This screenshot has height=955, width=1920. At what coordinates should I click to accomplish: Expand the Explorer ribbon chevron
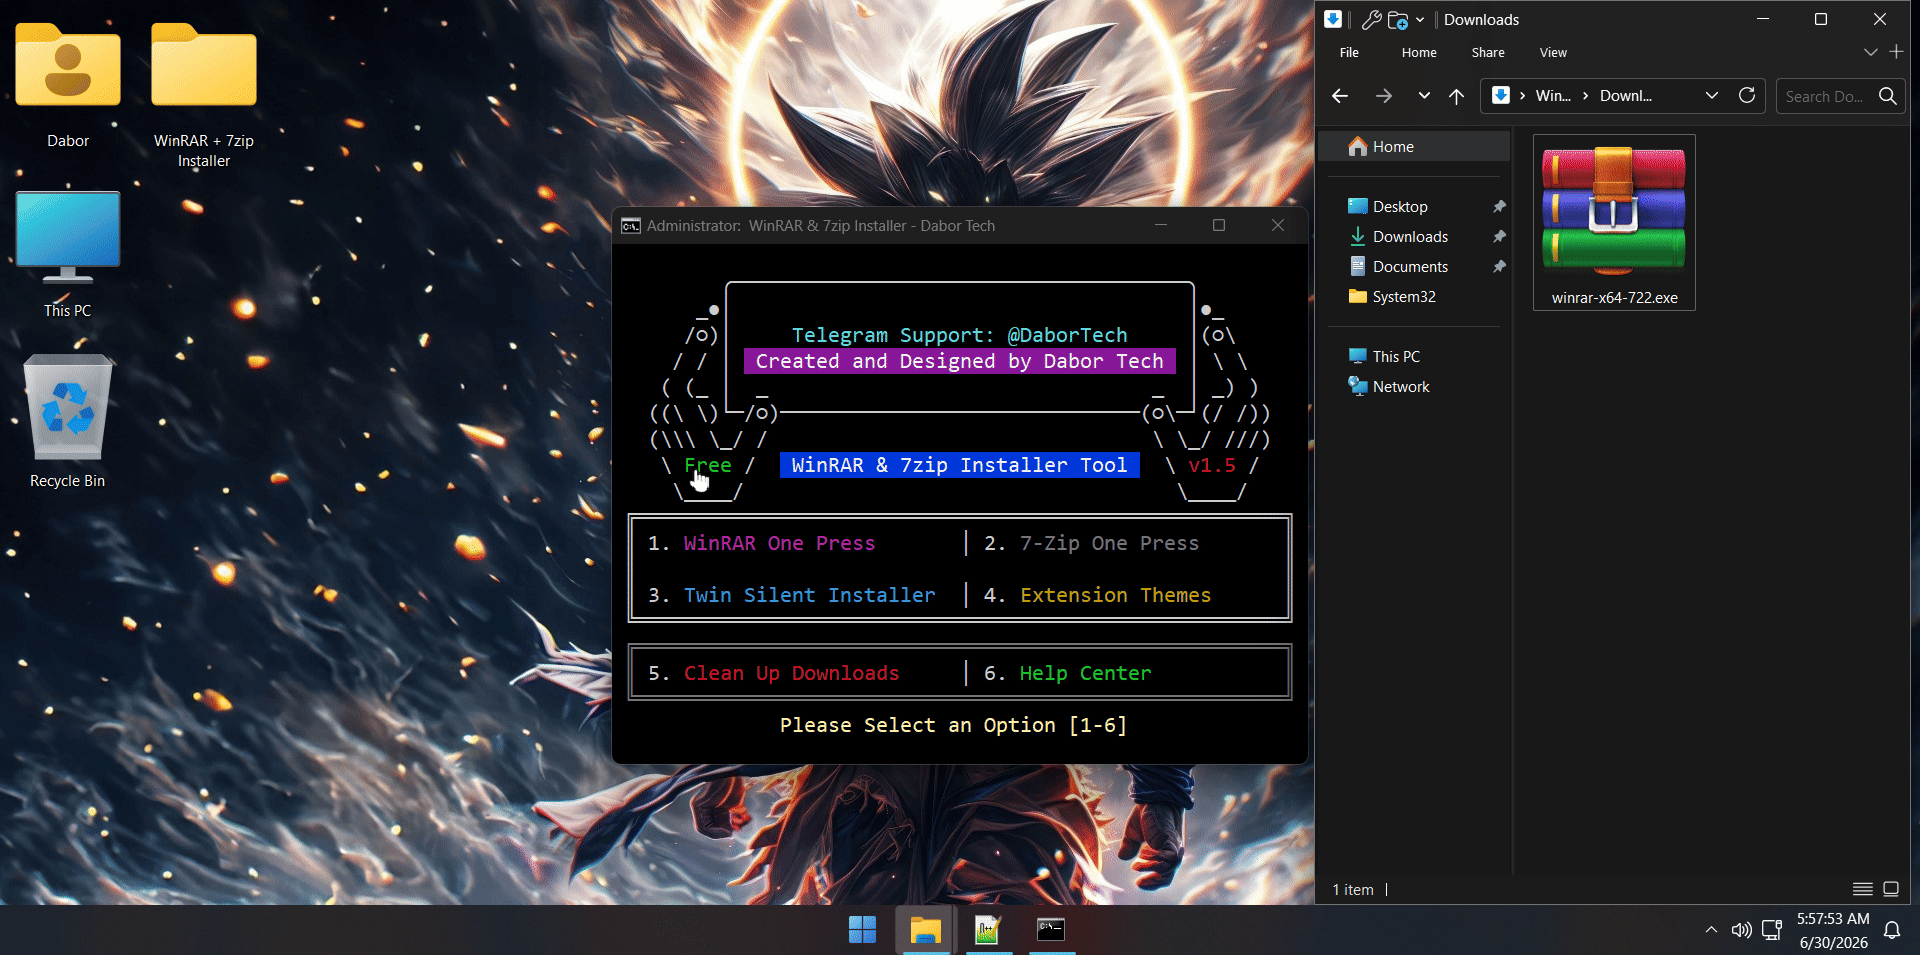[1871, 52]
